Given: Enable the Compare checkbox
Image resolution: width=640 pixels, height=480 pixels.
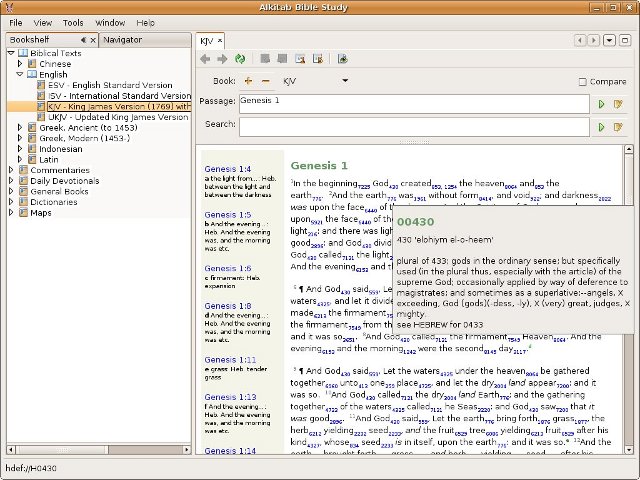Looking at the screenshot, I should click(582, 82).
